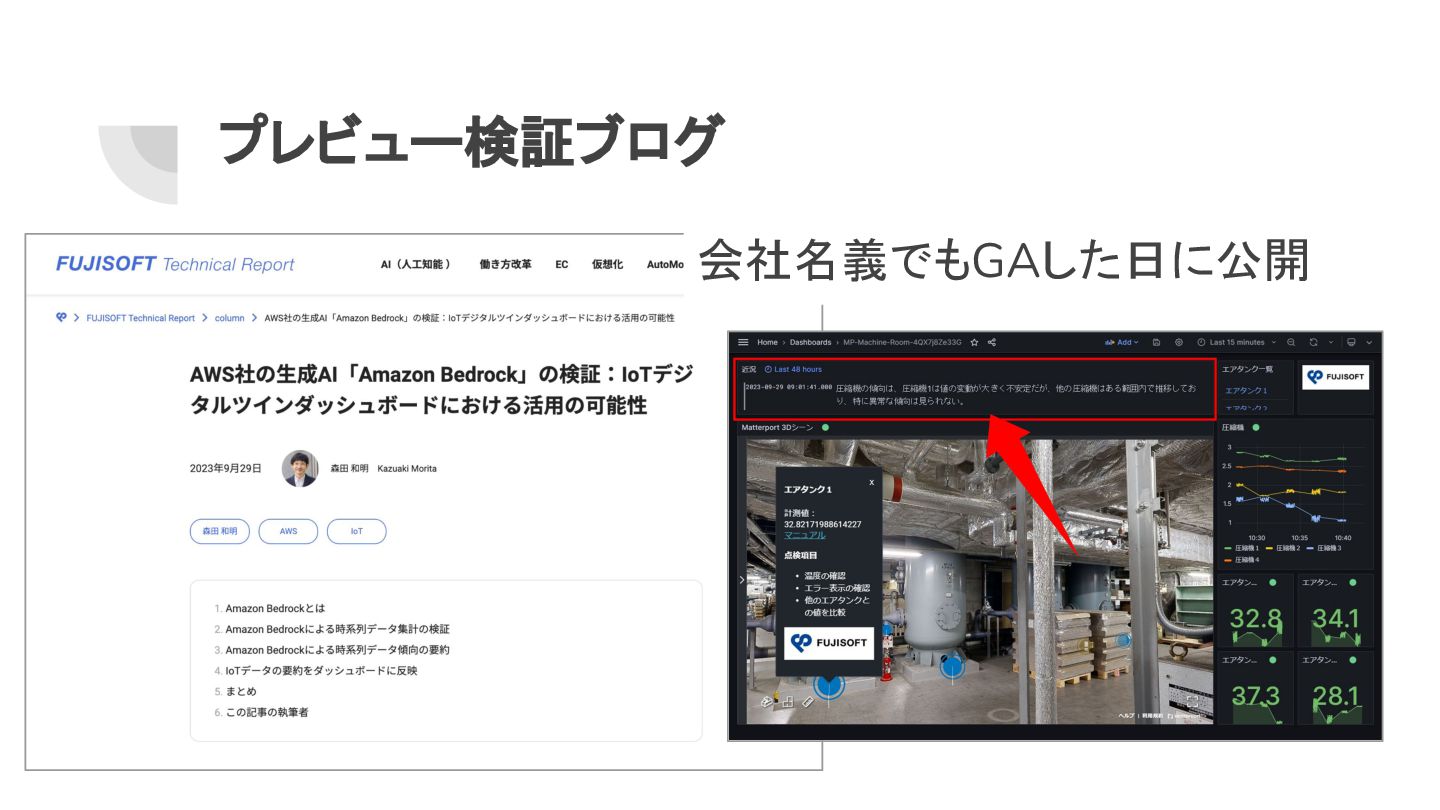Click author avatar photo

[x=300, y=468]
